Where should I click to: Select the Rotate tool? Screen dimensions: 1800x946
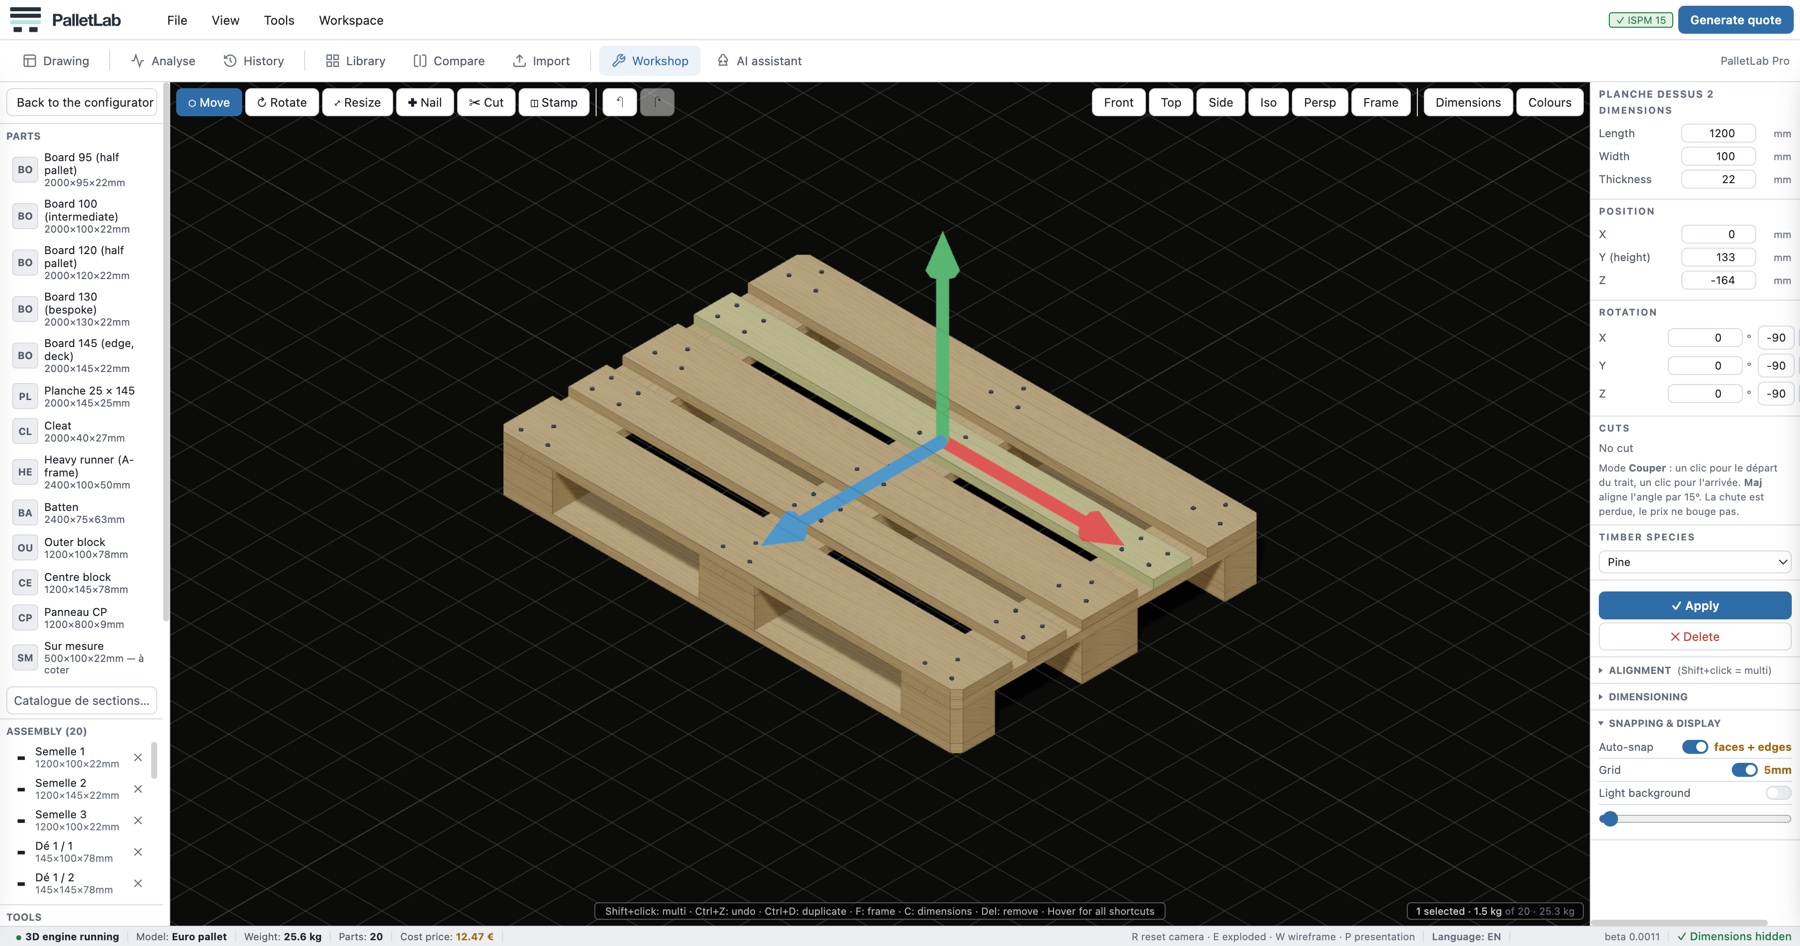282,102
